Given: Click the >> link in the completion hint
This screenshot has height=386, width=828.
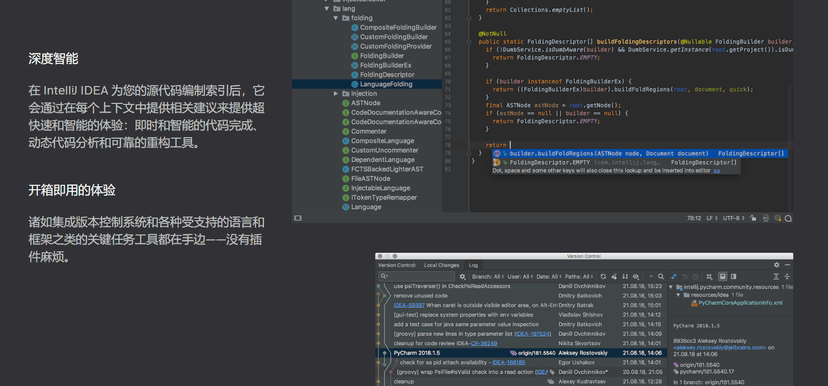Looking at the screenshot, I should [717, 171].
